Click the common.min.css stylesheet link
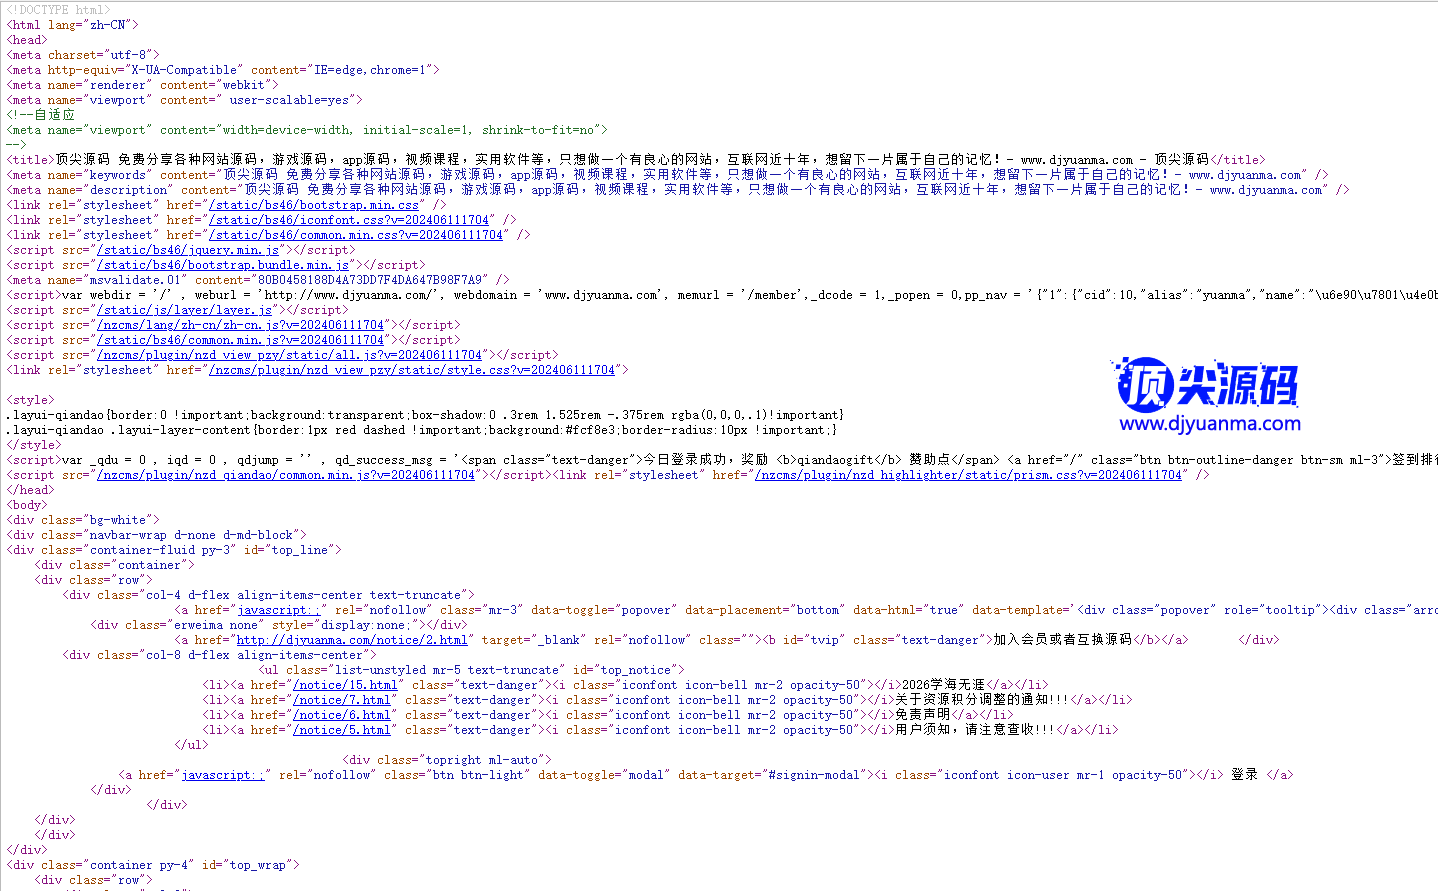This screenshot has width=1438, height=891. (x=356, y=235)
